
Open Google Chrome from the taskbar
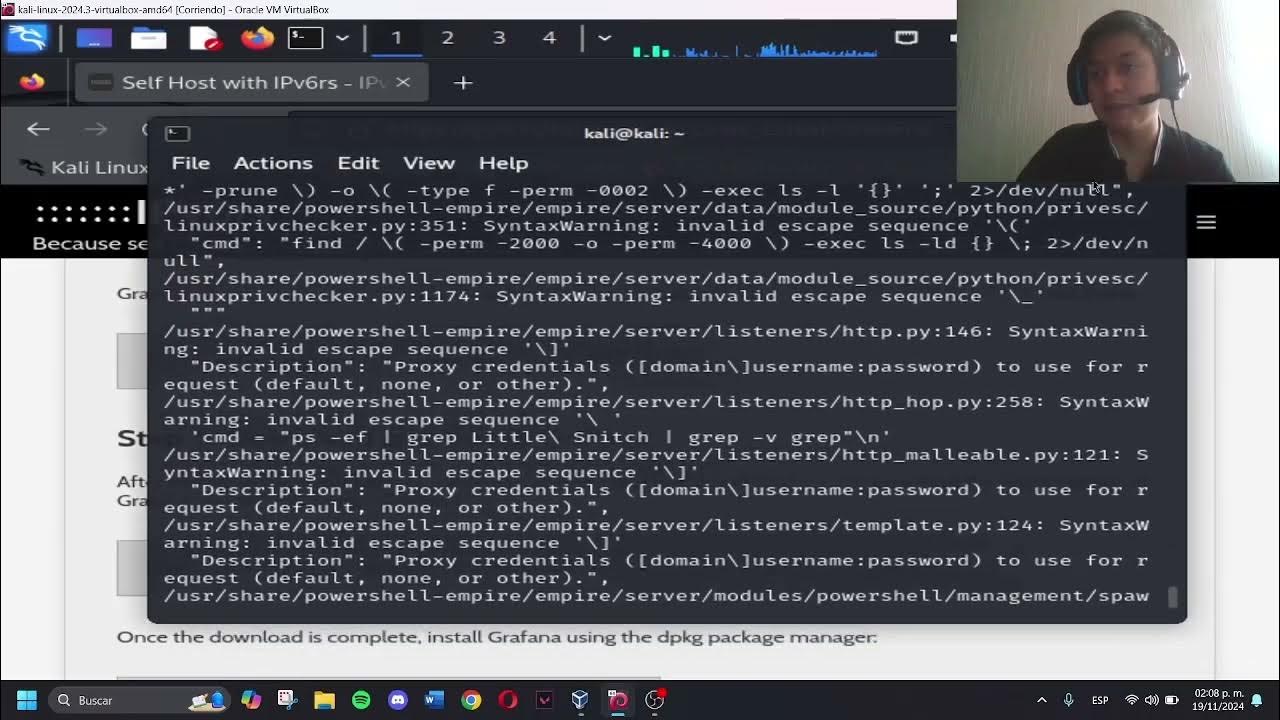pos(471,700)
